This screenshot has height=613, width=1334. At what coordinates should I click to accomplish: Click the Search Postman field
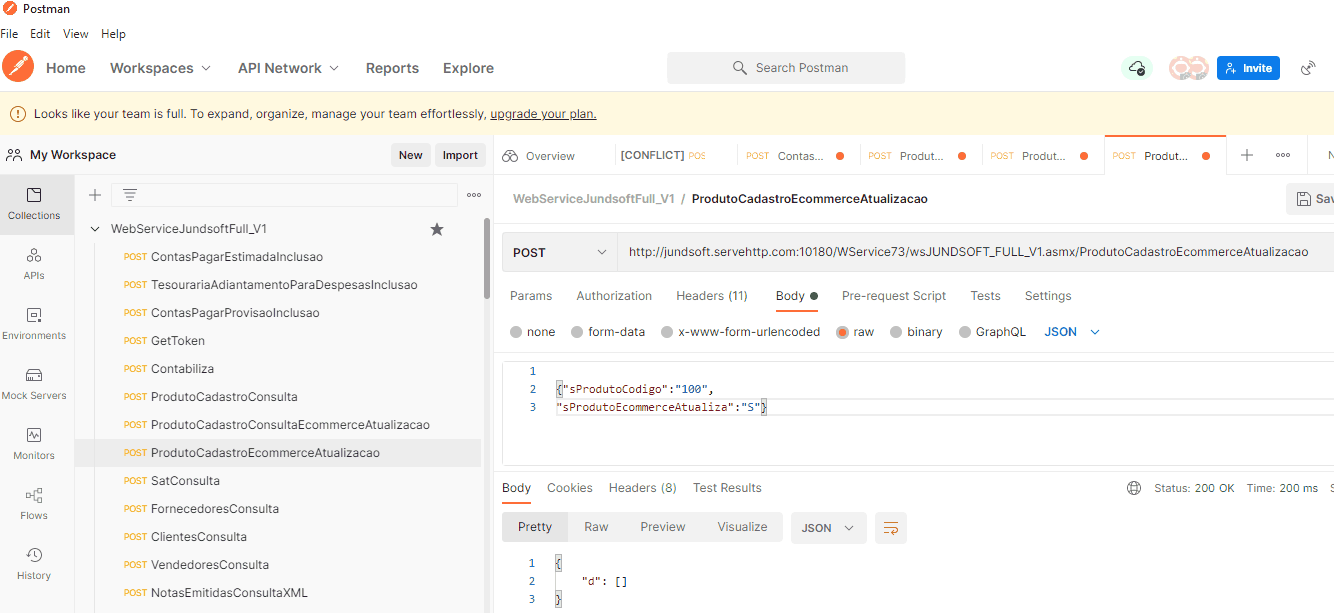pyautogui.click(x=786, y=68)
